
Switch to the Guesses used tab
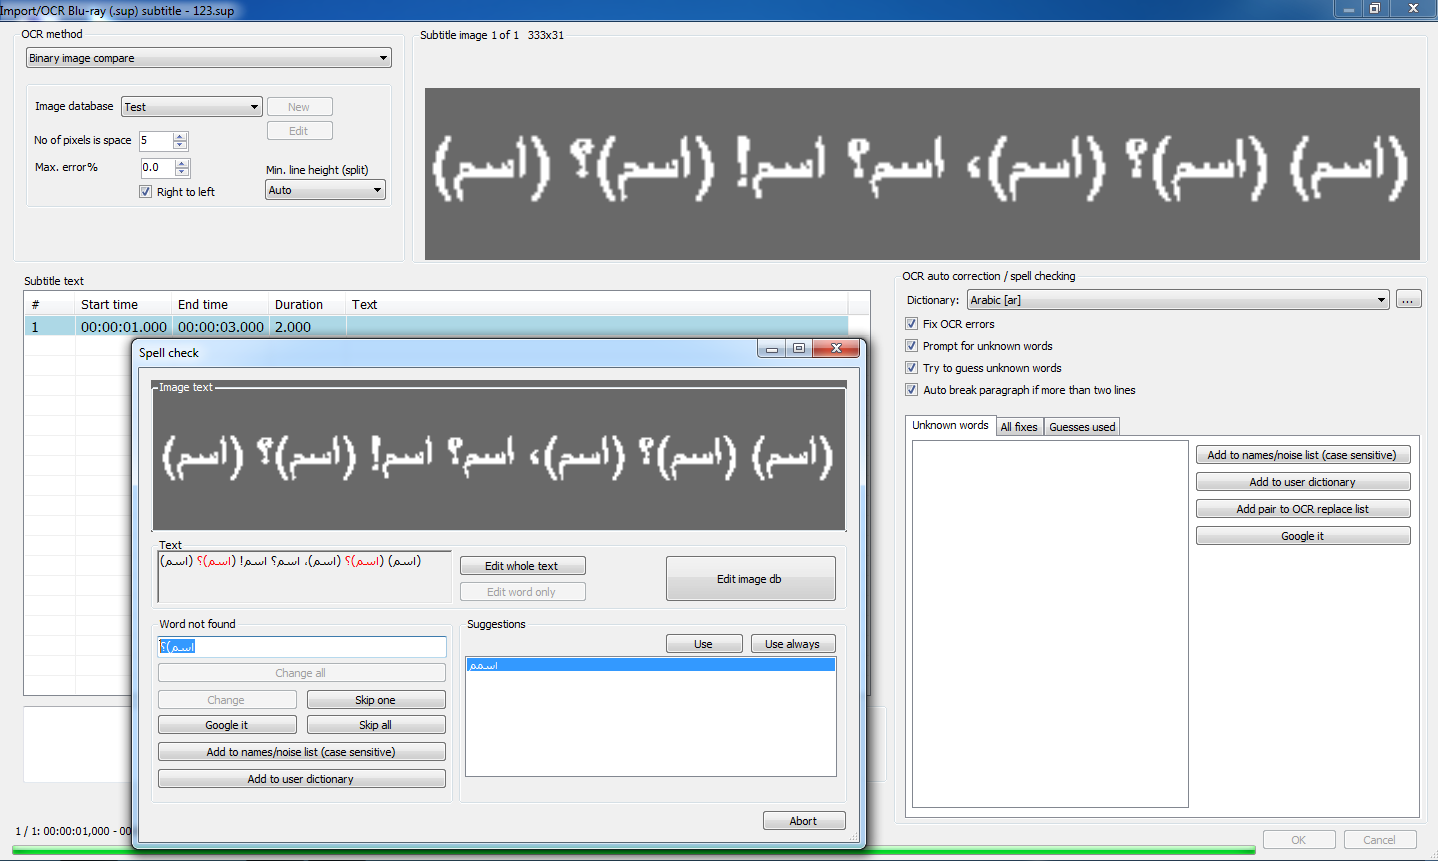point(1081,426)
